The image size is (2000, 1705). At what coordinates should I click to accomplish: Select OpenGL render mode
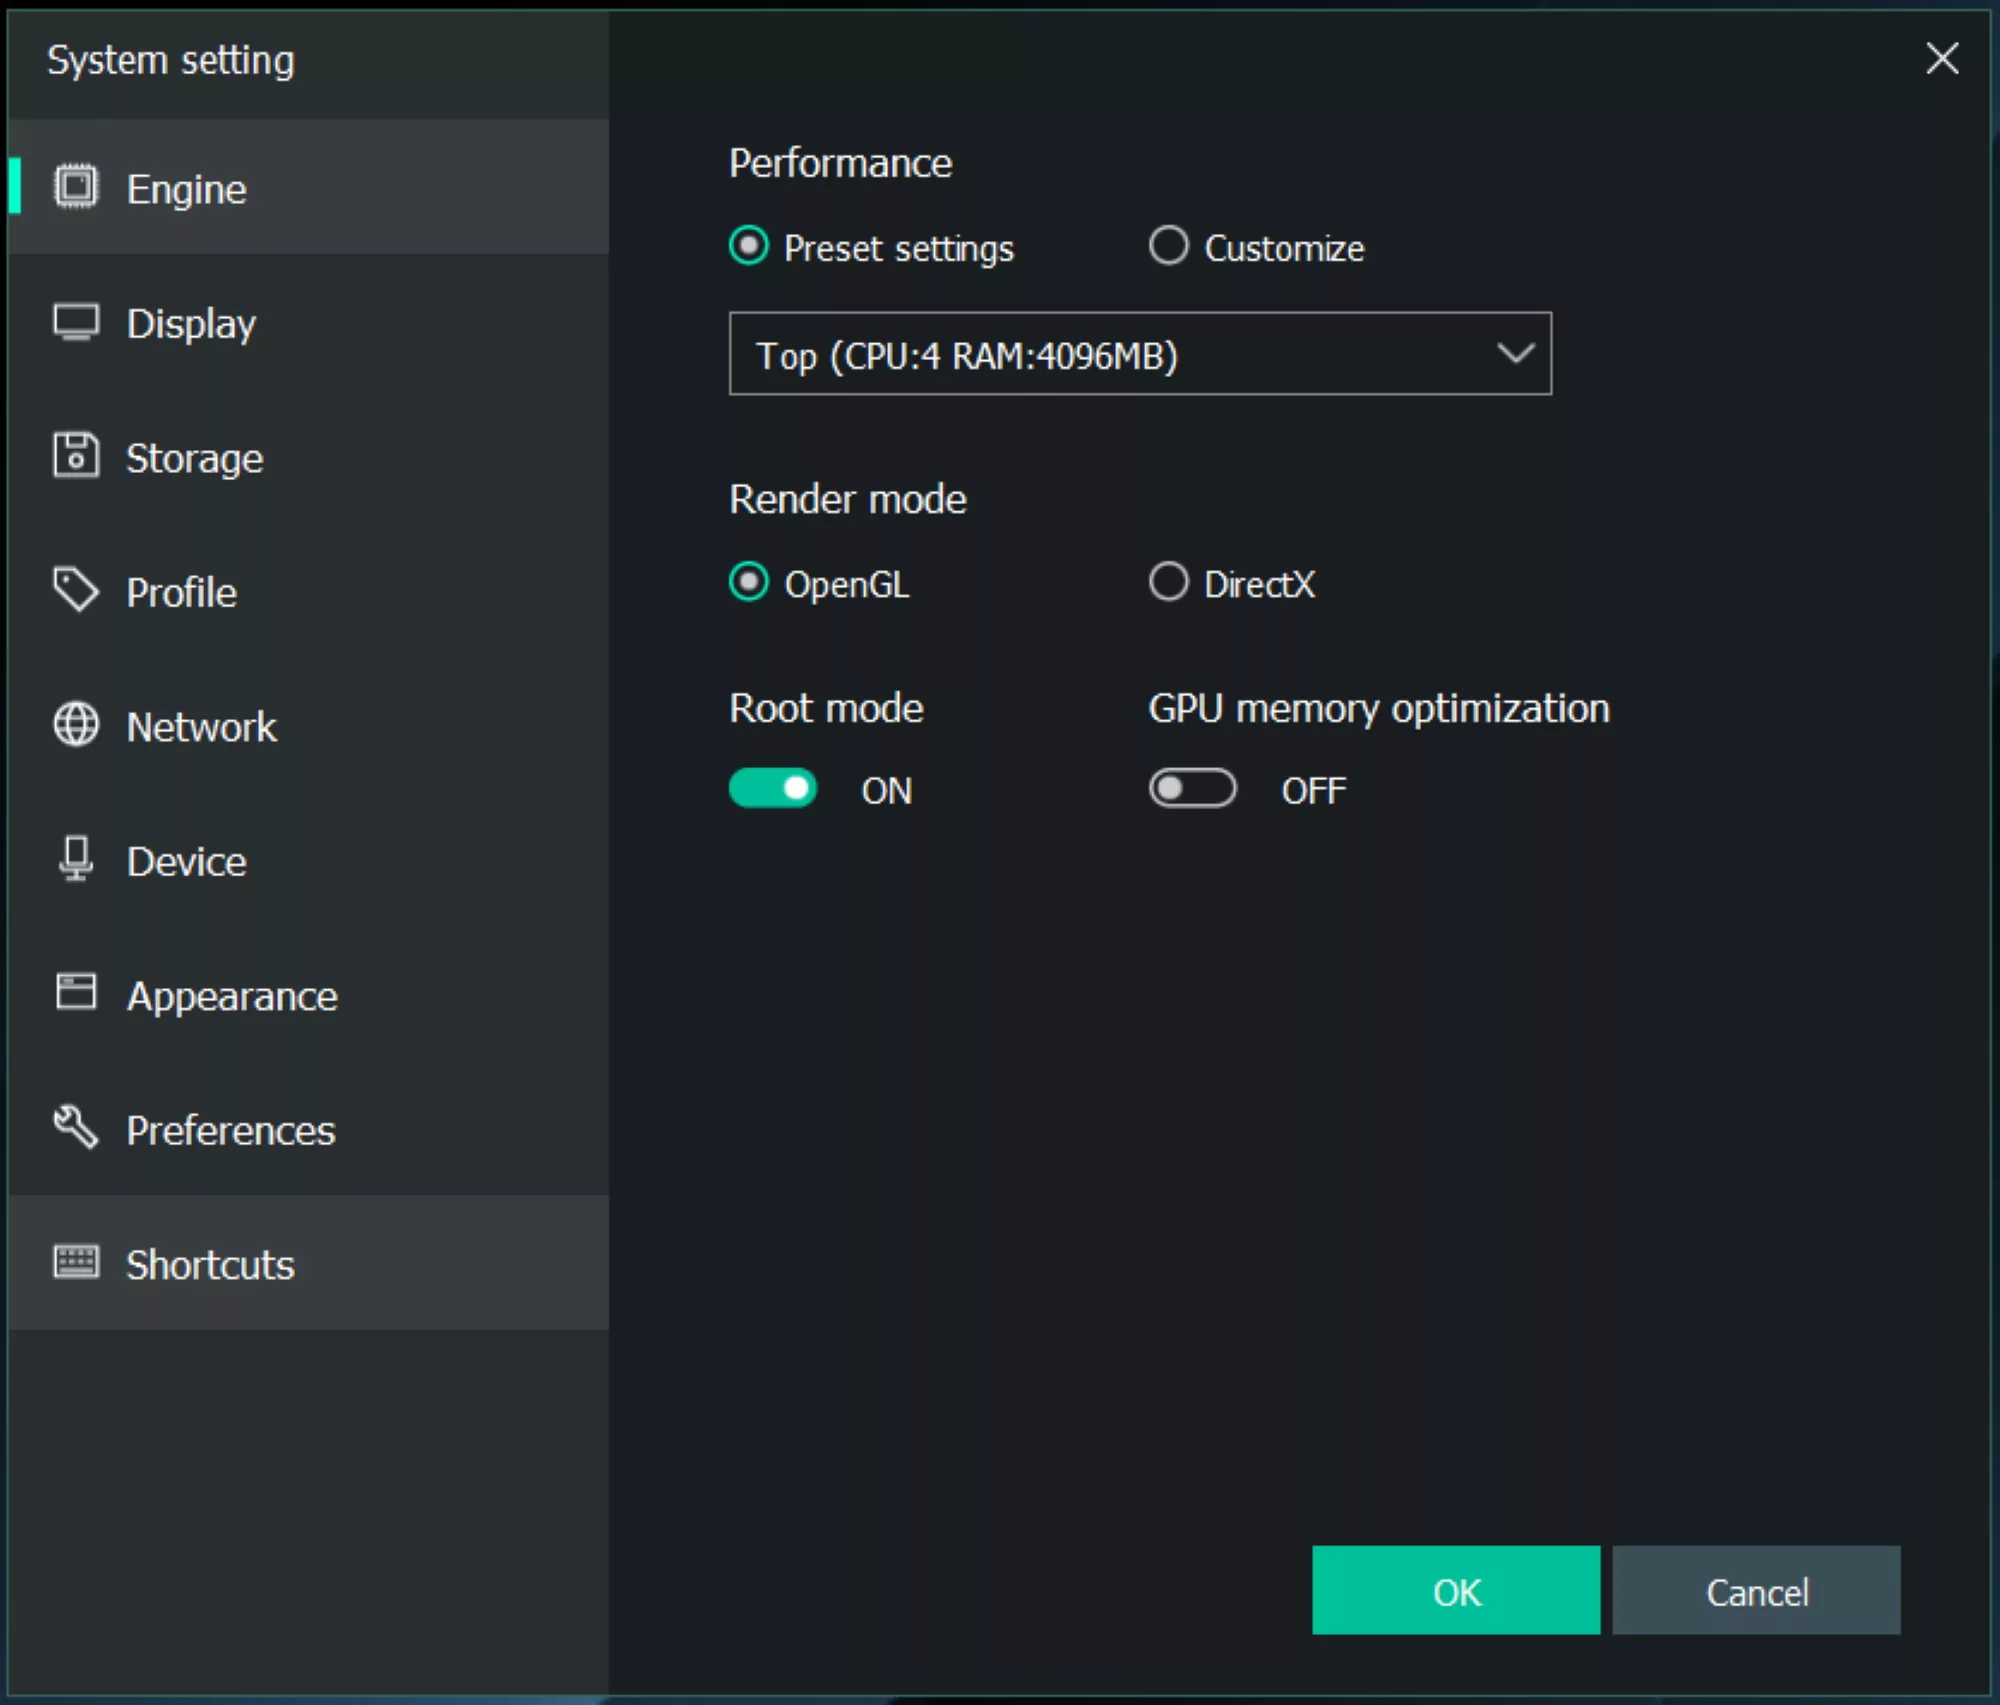click(749, 582)
